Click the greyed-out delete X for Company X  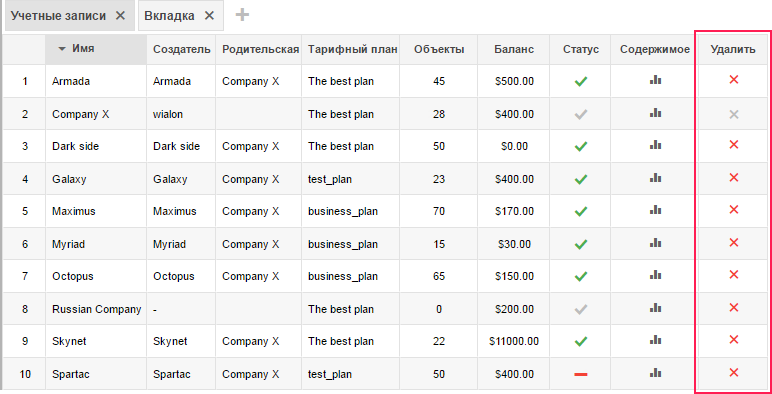tap(734, 115)
